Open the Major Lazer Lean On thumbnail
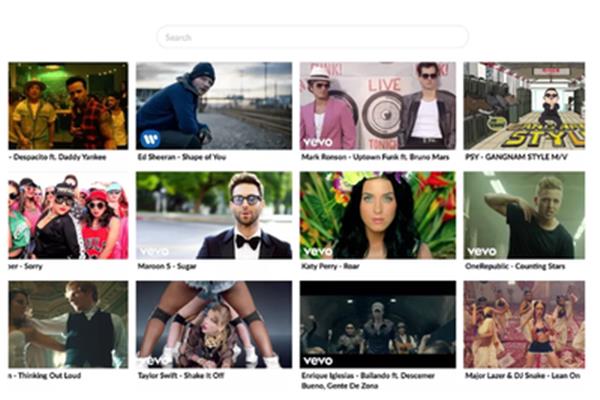The width and height of the screenshot is (600, 400). tap(524, 325)
